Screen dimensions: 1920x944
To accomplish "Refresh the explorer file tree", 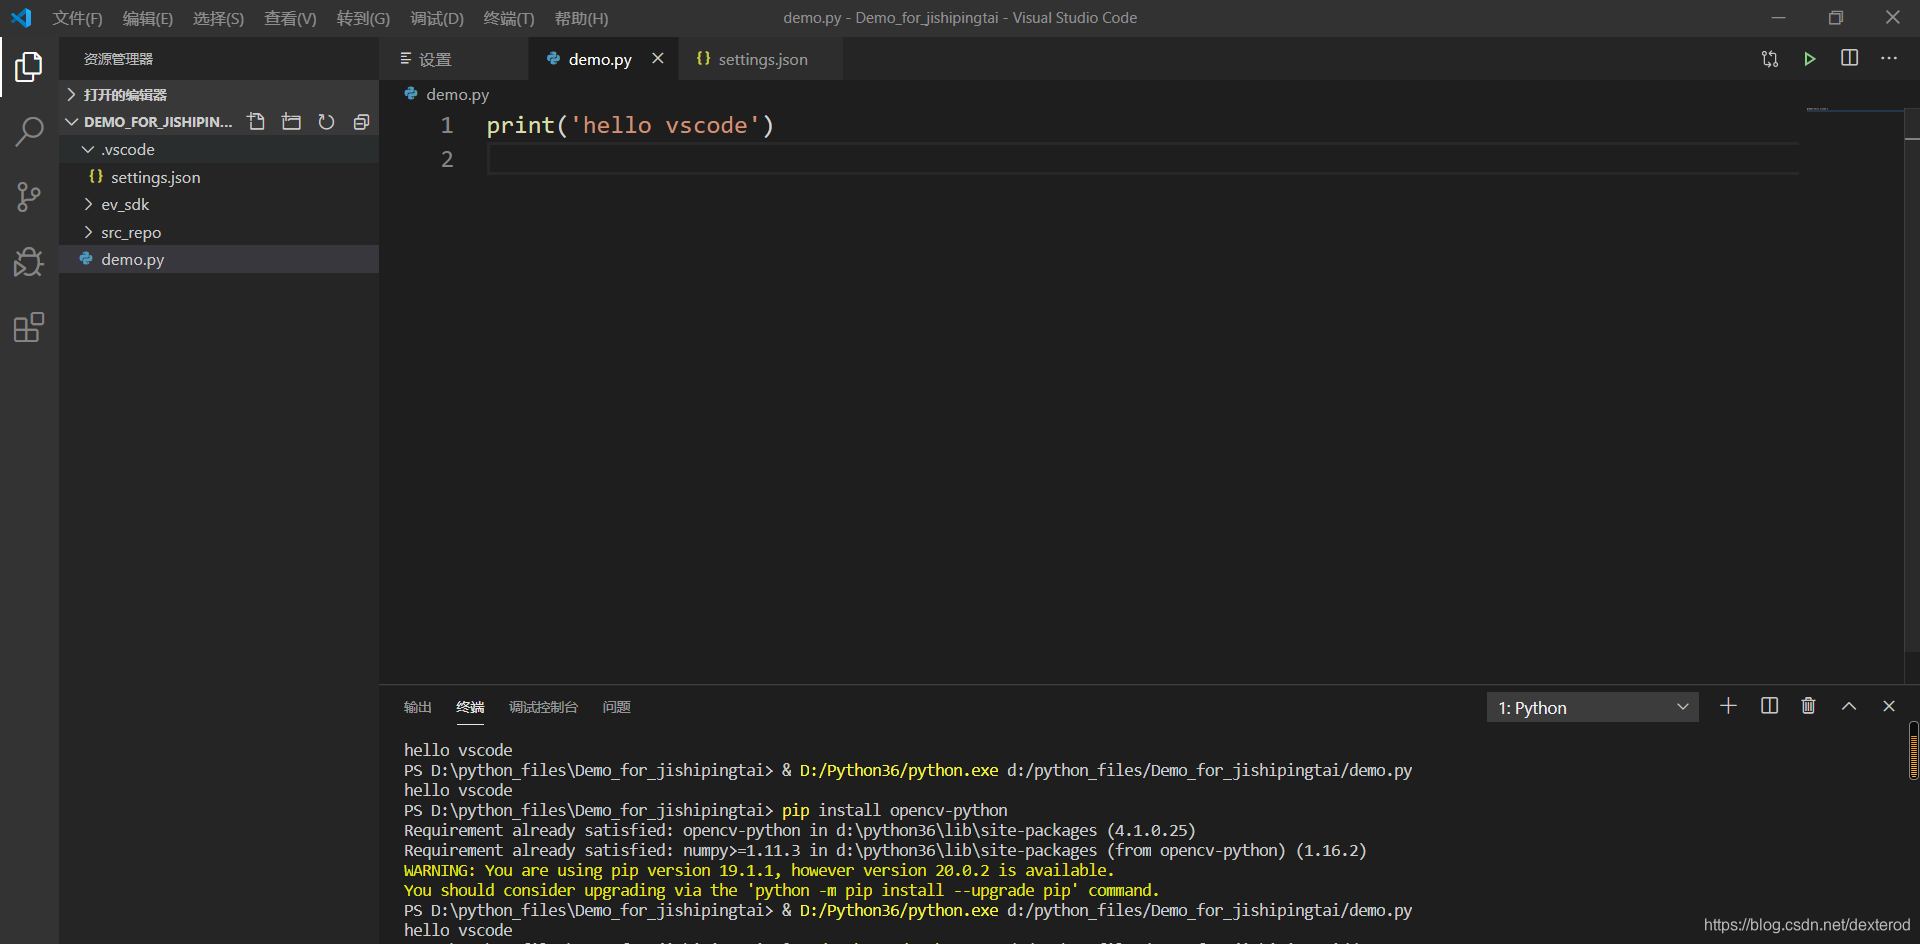I will 326,122.
